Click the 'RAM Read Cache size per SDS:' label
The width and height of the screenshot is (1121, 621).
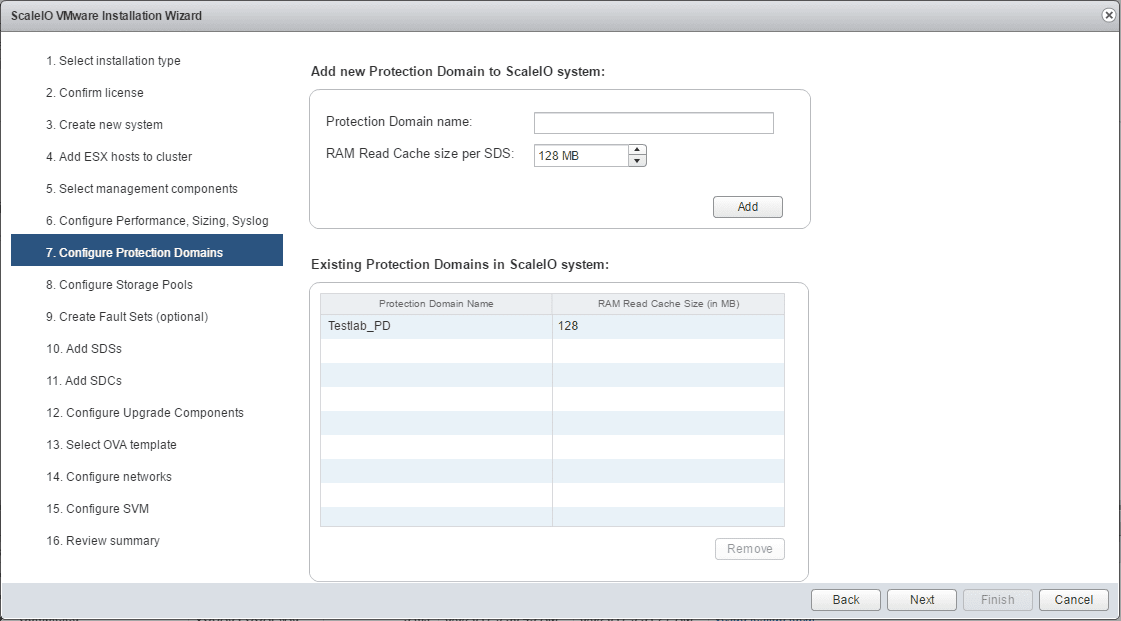[x=420, y=154]
